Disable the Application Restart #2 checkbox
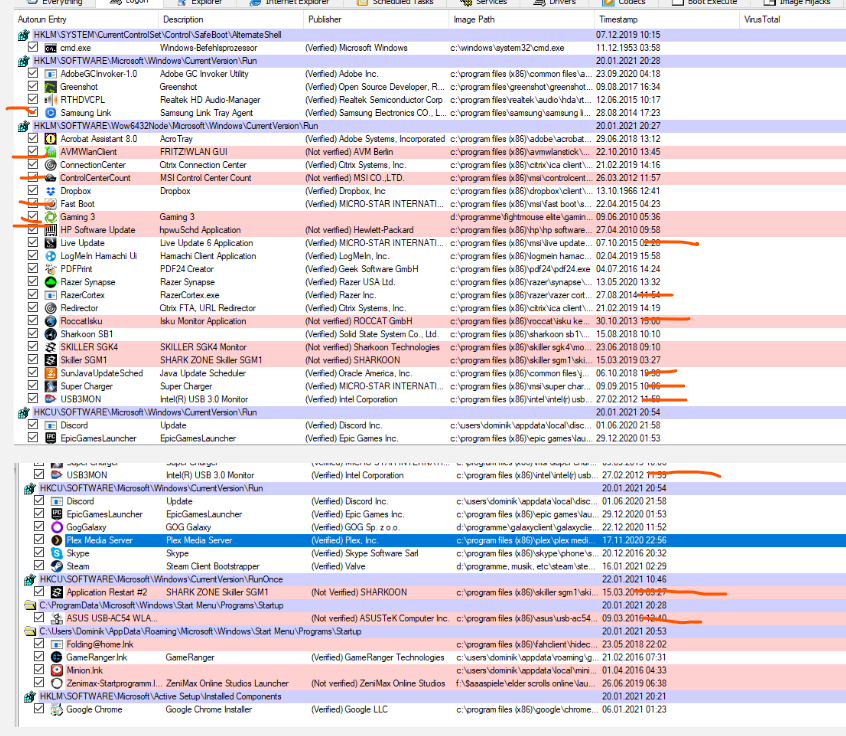This screenshot has height=736, width=846. point(39,591)
